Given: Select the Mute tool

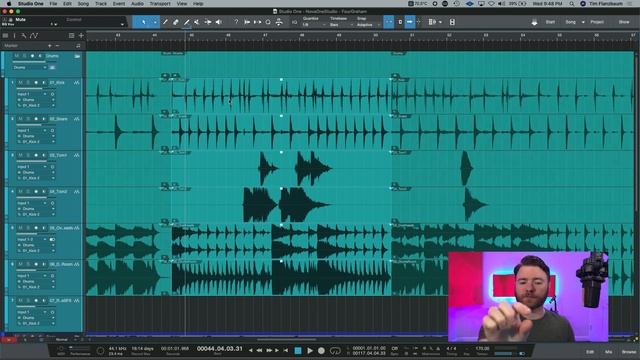Looking at the screenshot, I should [197, 22].
